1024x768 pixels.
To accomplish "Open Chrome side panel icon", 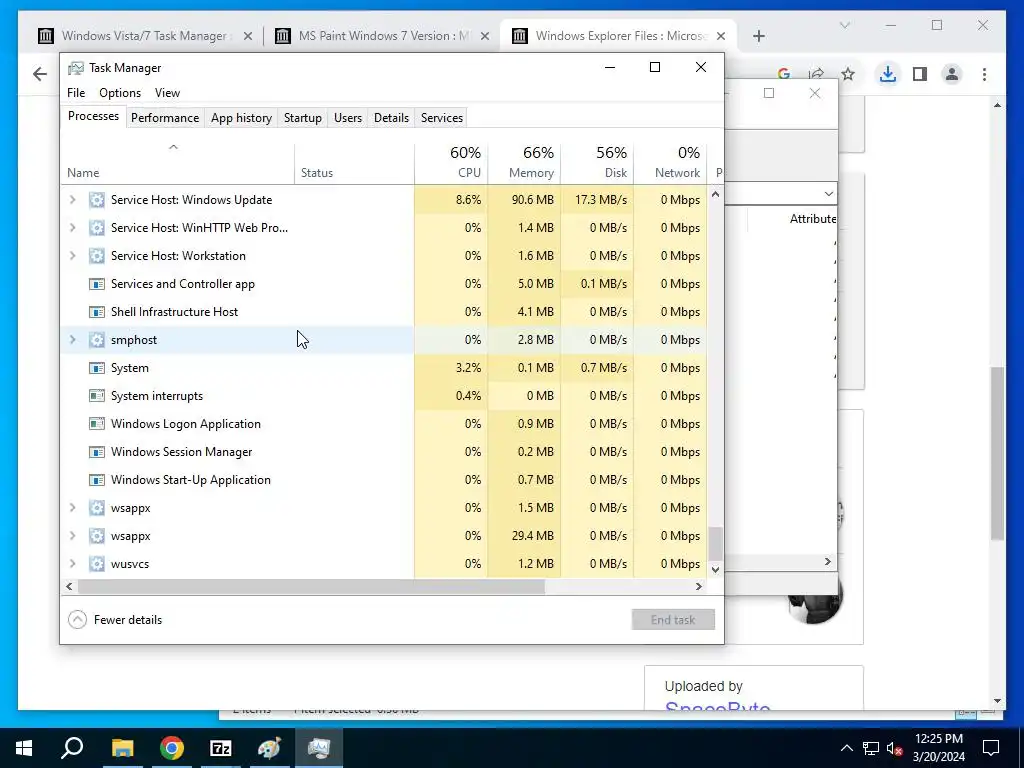I will 920,74.
